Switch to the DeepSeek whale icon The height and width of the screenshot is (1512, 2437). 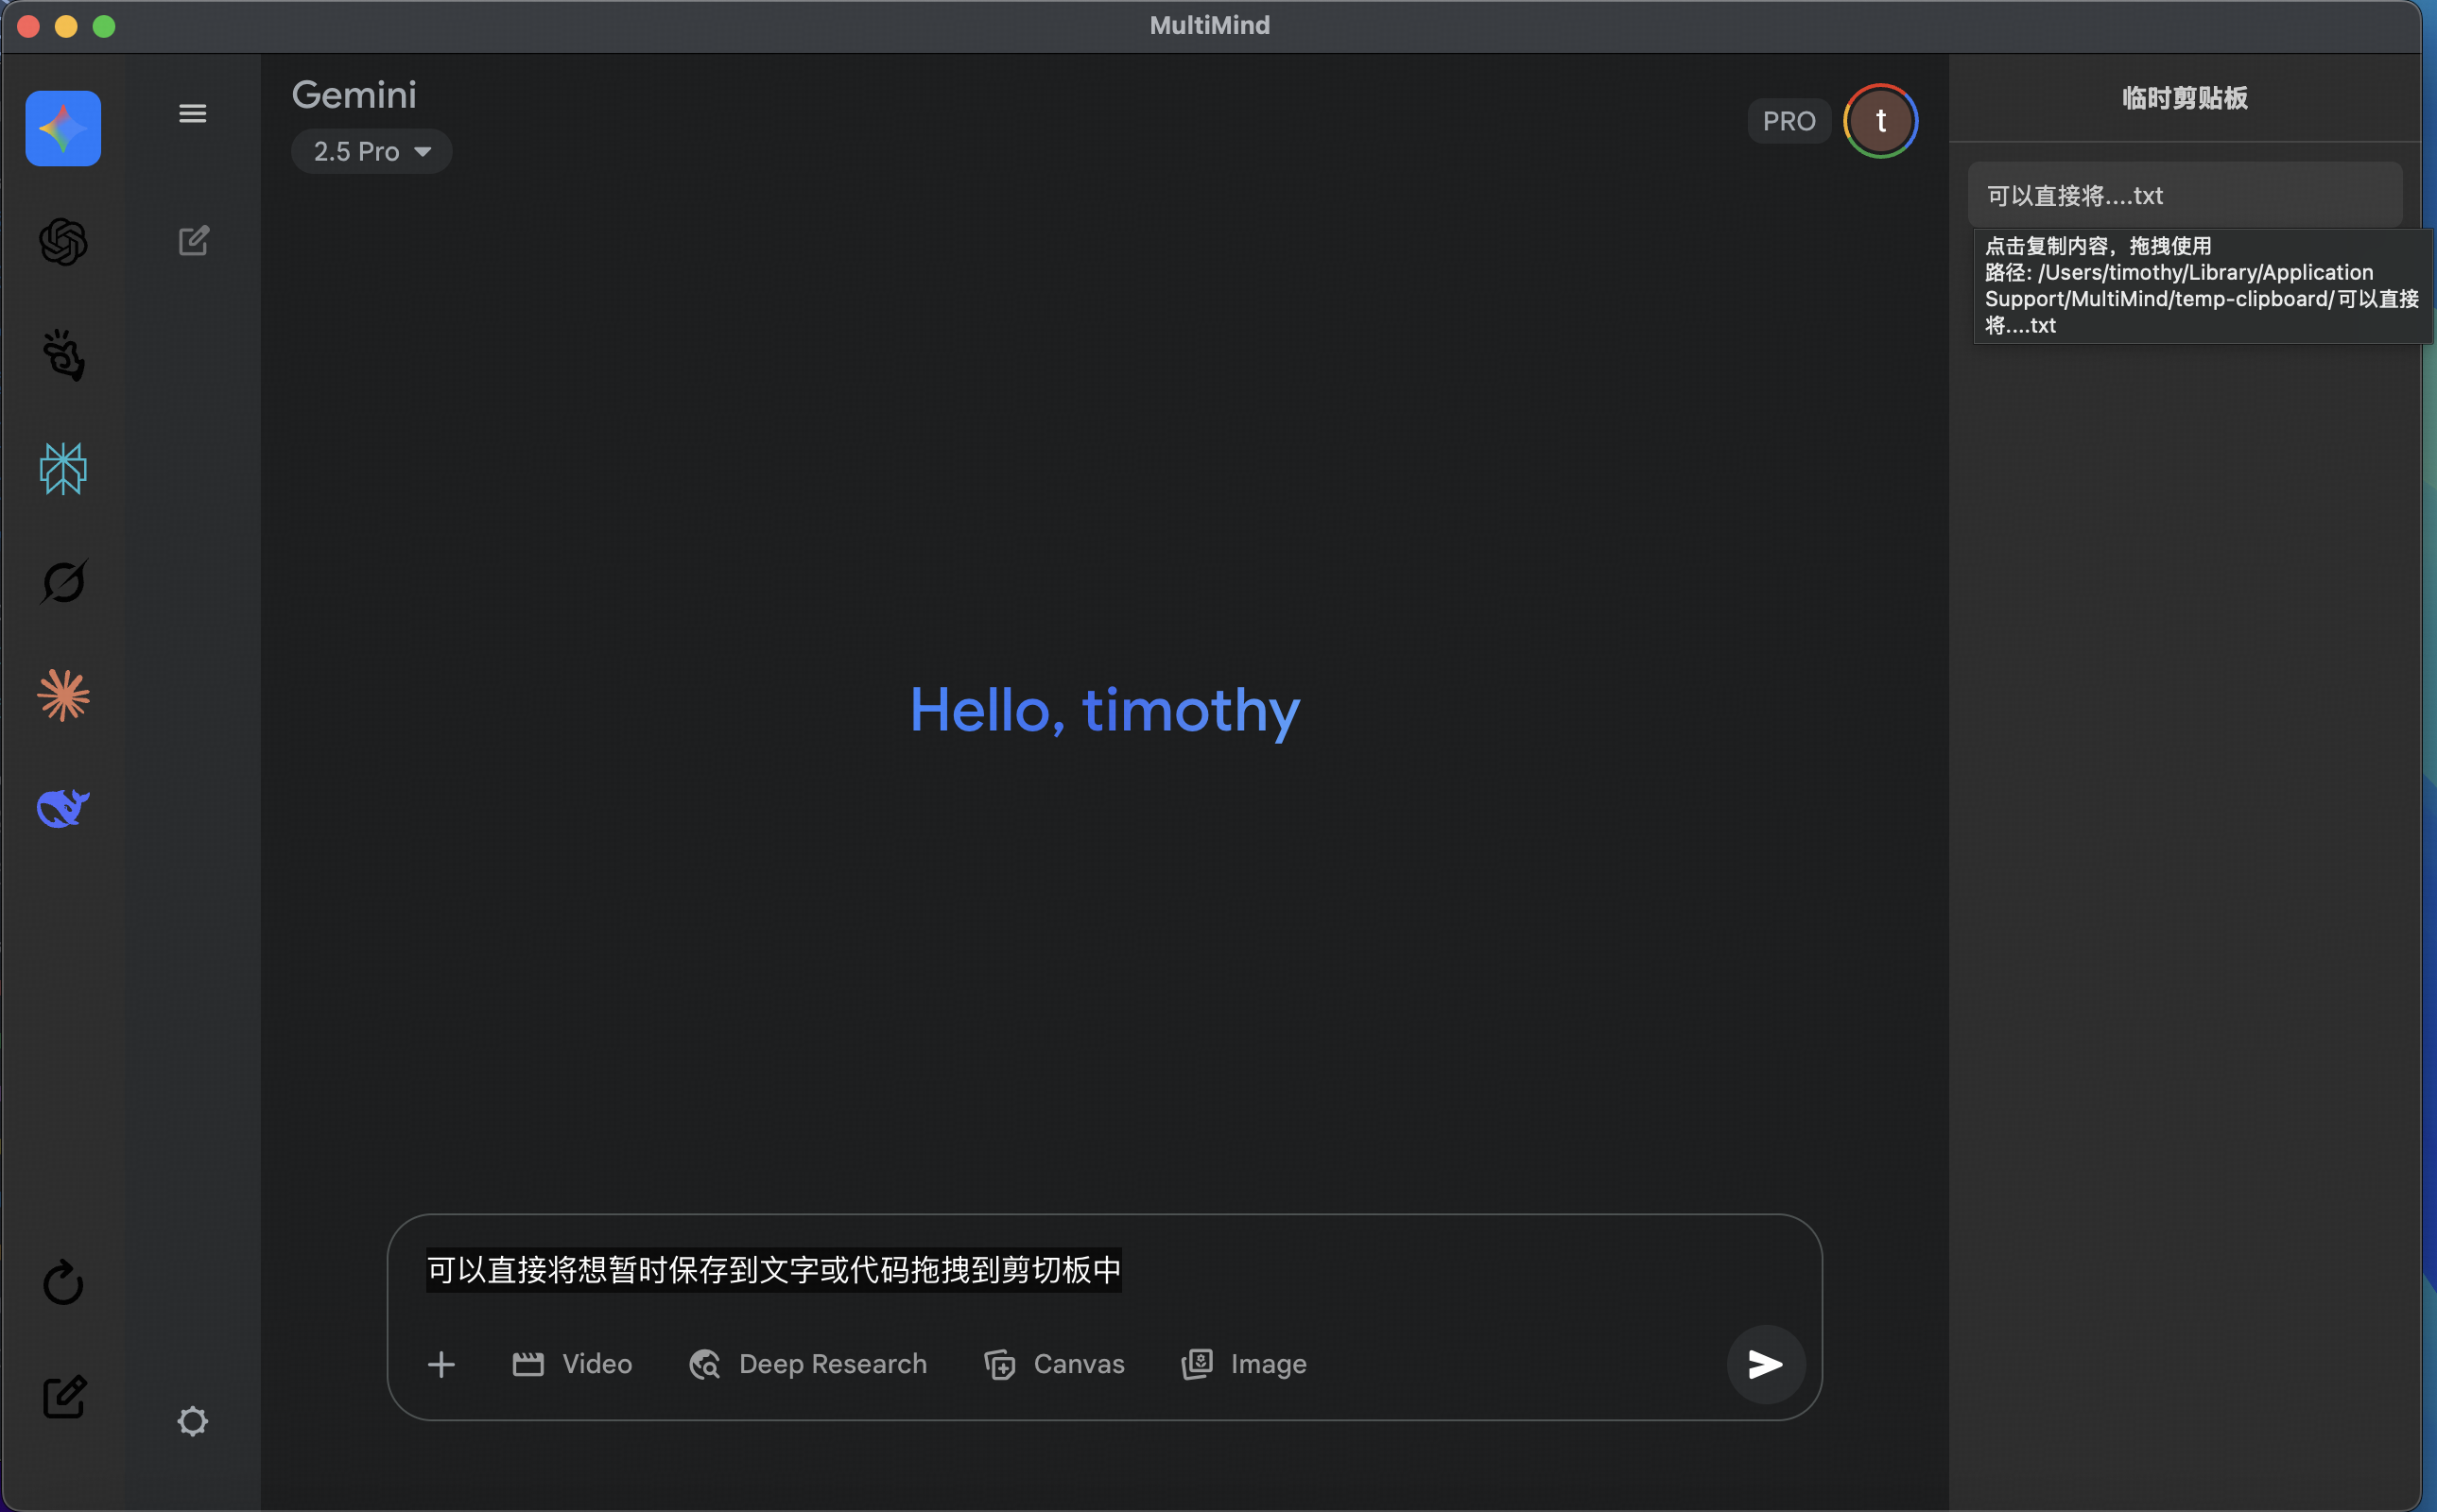(63, 808)
